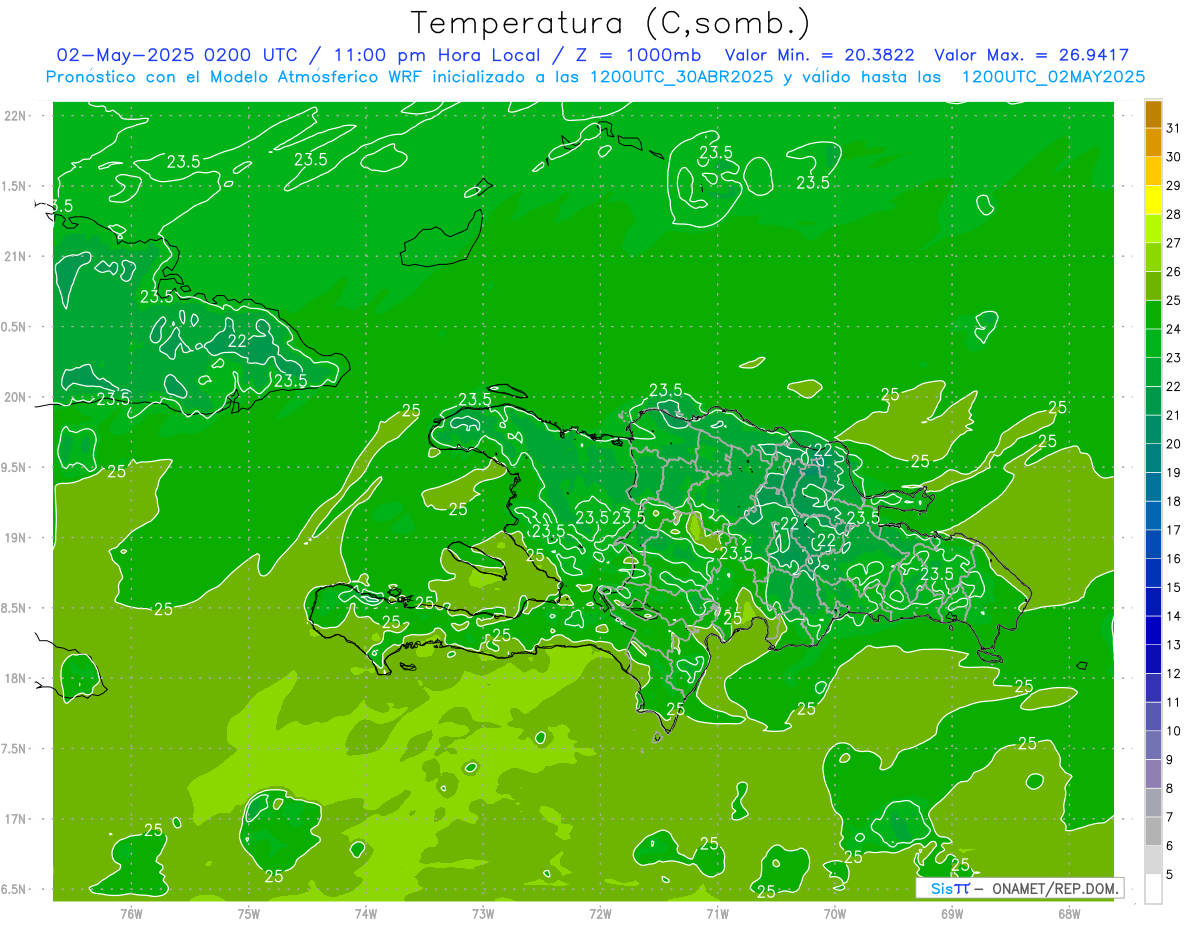1200x927 pixels.
Task: Click the "22N" latitude axis label
Action: point(17,115)
